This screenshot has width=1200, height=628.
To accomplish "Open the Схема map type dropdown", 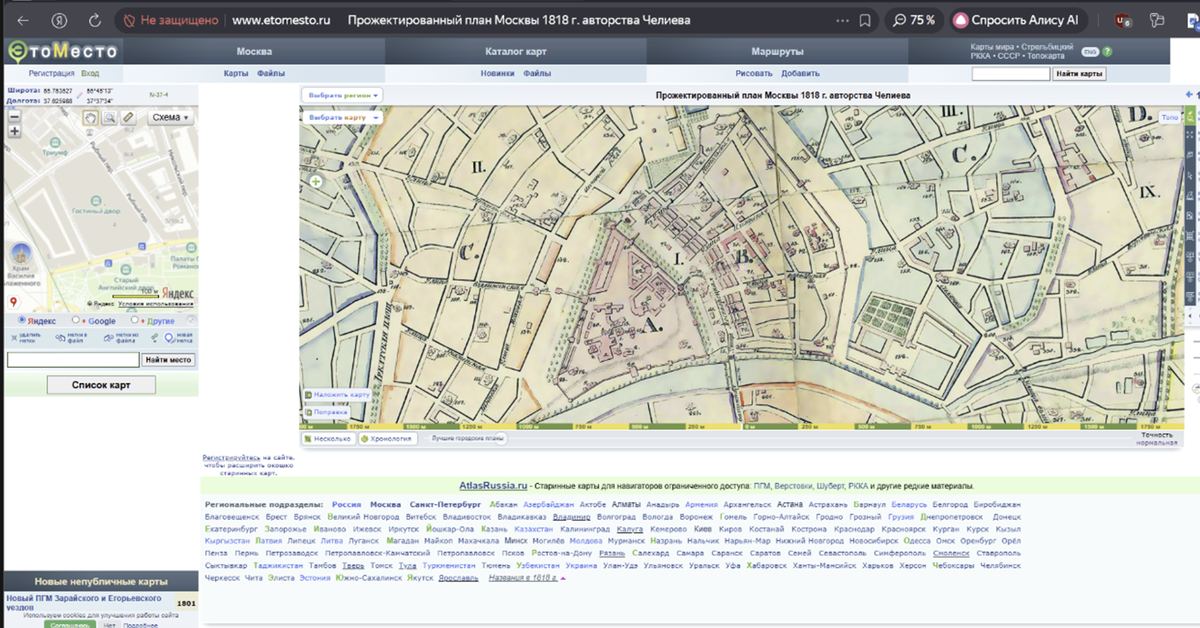I will [171, 117].
